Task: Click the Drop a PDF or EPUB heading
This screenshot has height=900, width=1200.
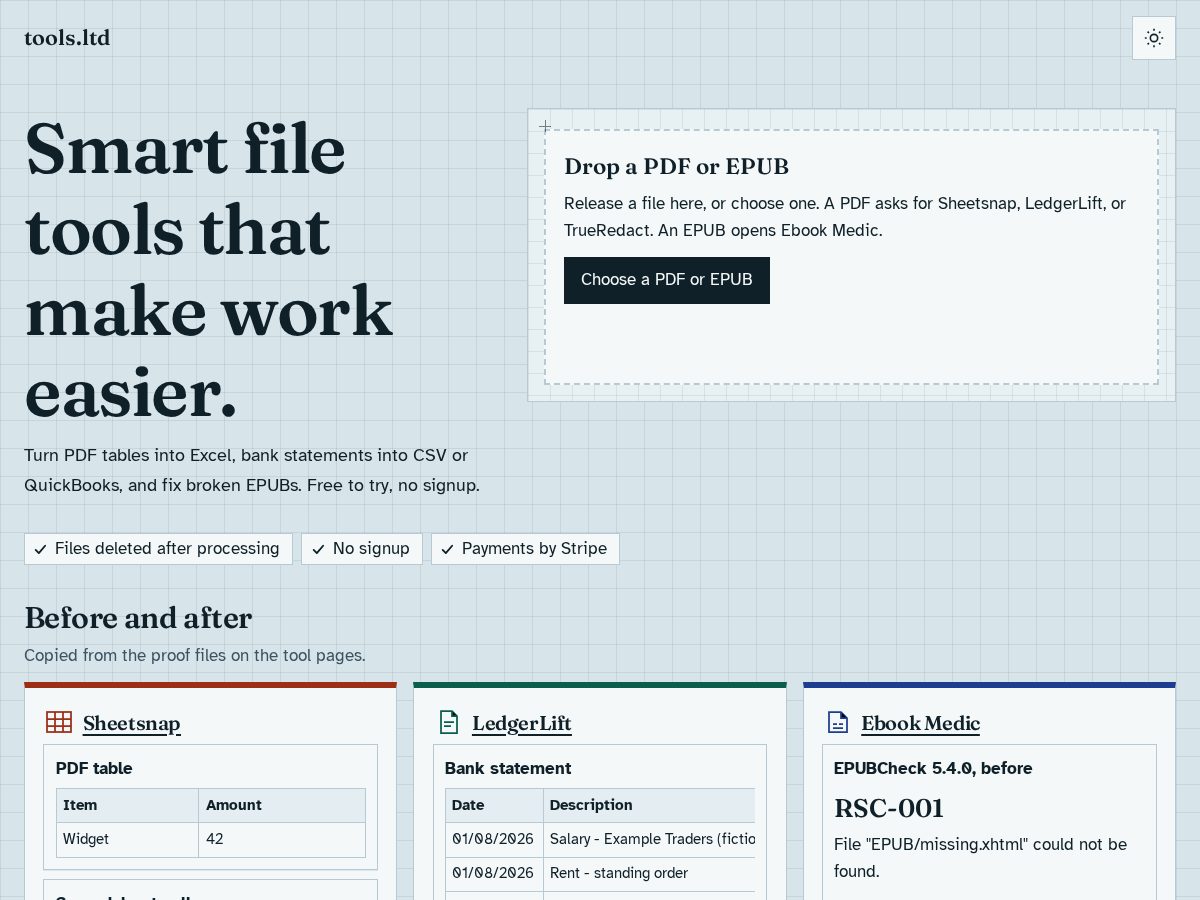Action: [676, 166]
